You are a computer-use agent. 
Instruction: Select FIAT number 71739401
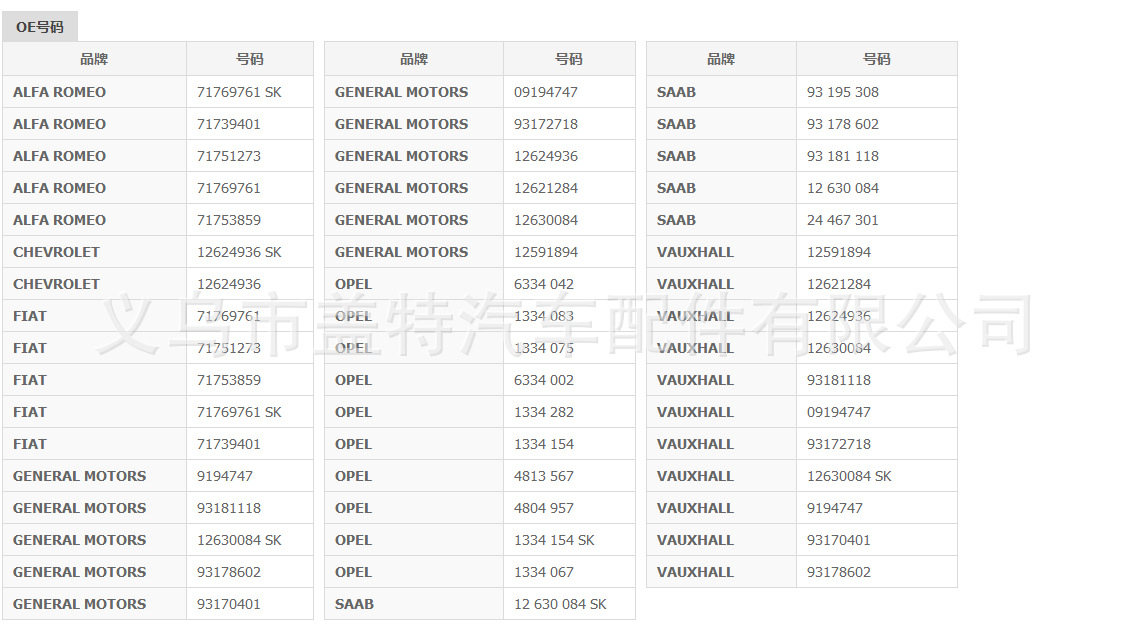[x=228, y=444]
